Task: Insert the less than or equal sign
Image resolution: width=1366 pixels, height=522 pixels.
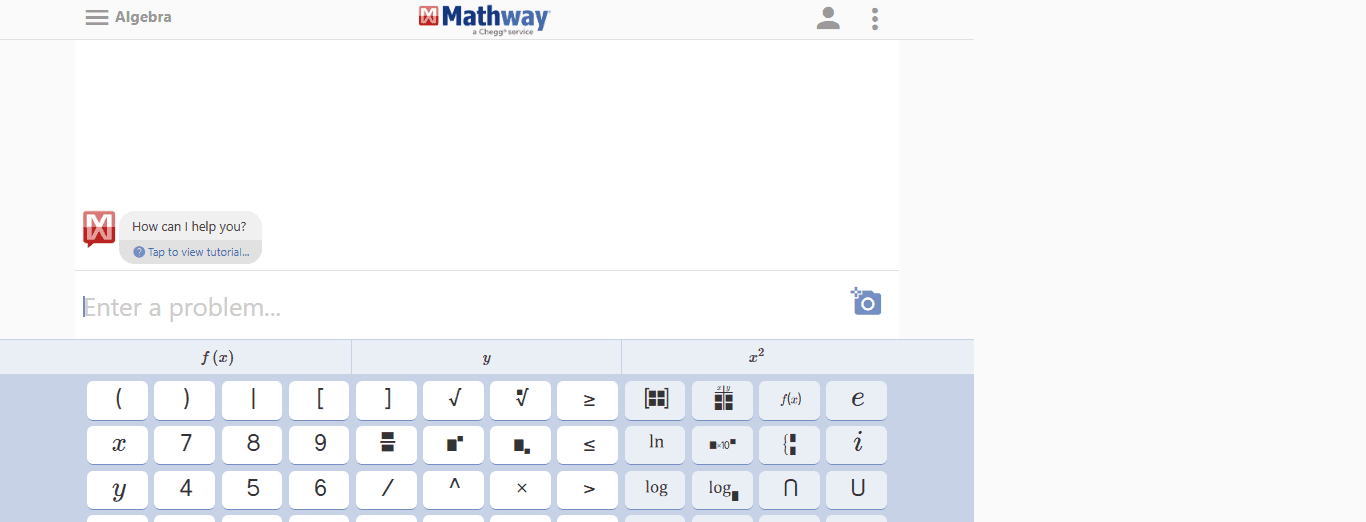Action: click(588, 445)
